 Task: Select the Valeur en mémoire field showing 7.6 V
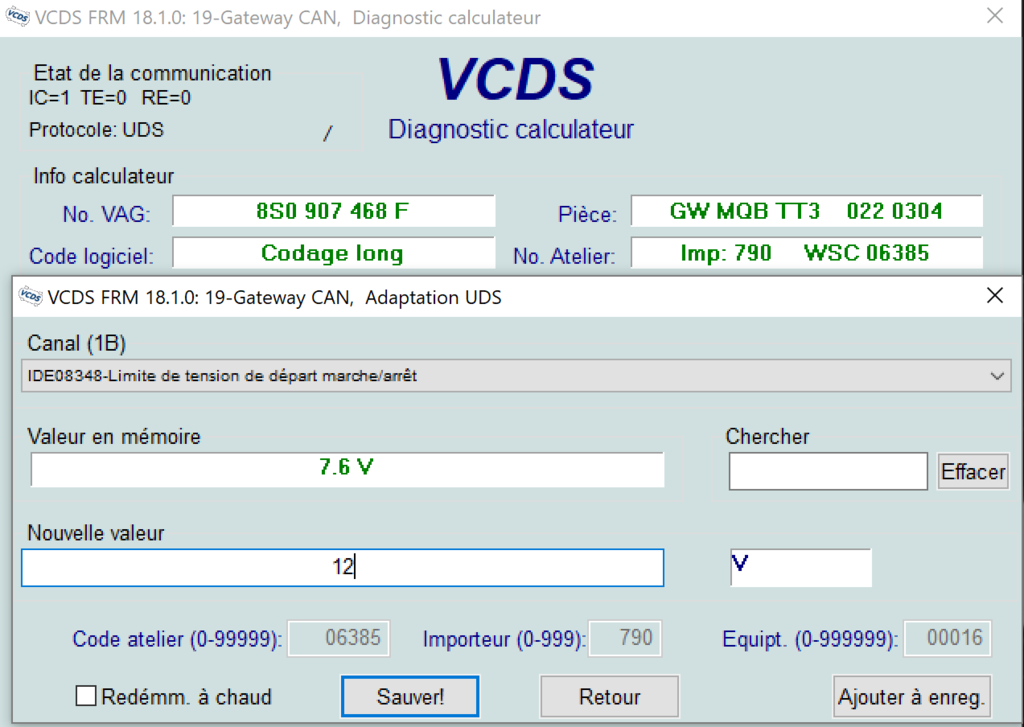(x=346, y=468)
